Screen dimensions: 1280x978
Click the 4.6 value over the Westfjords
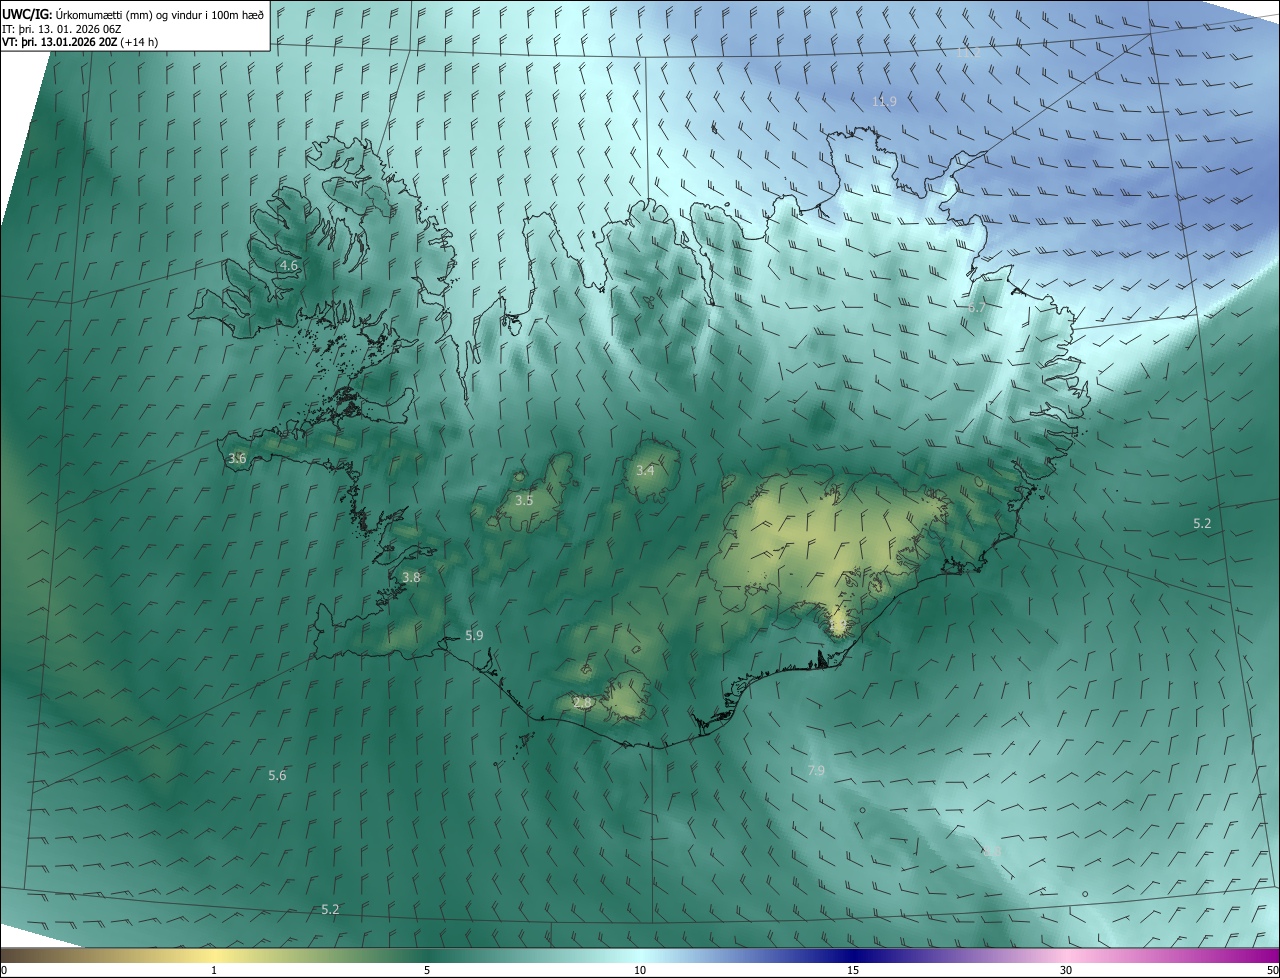(288, 265)
